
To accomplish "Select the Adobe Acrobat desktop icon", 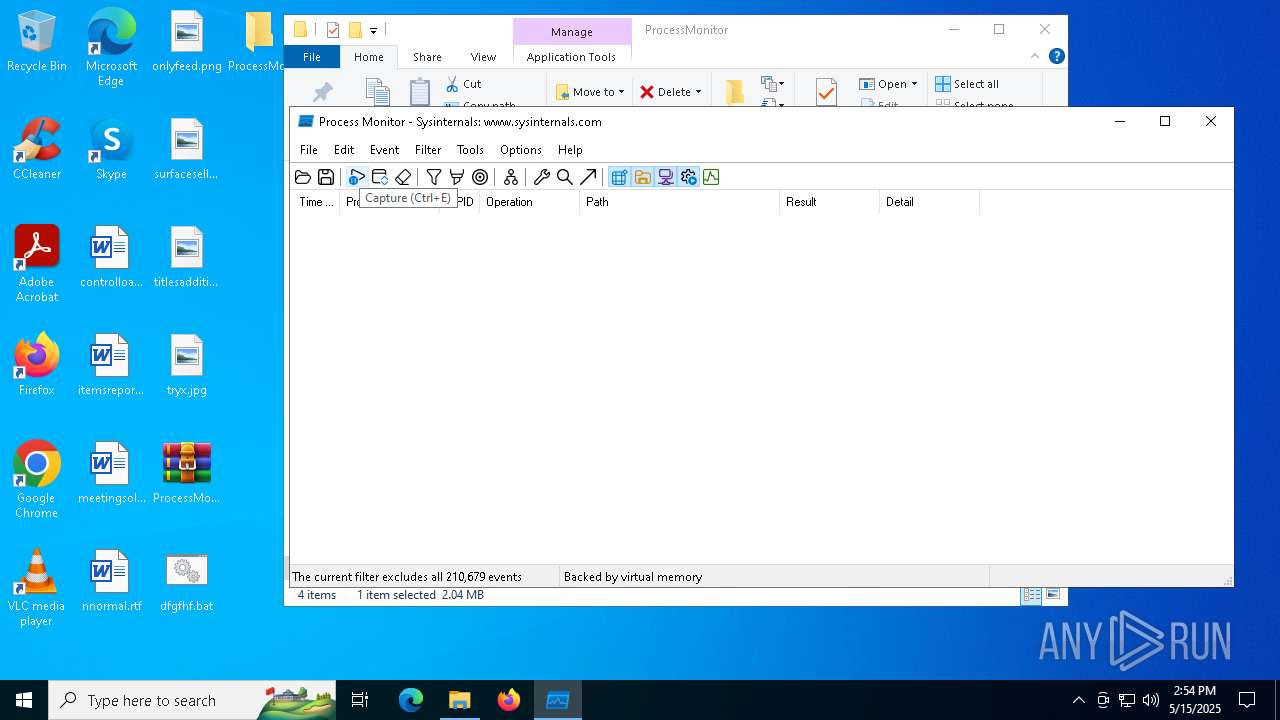I will coord(37,264).
